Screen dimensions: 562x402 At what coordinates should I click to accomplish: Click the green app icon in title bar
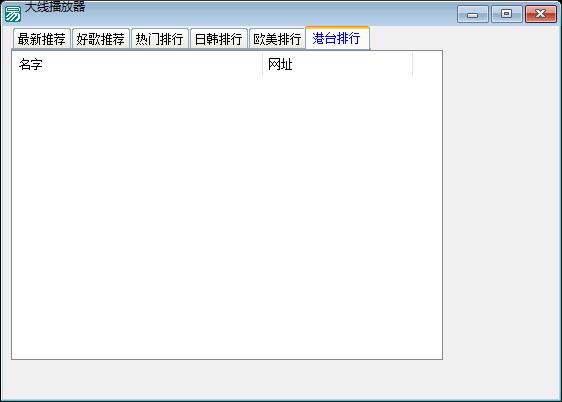tap(13, 14)
